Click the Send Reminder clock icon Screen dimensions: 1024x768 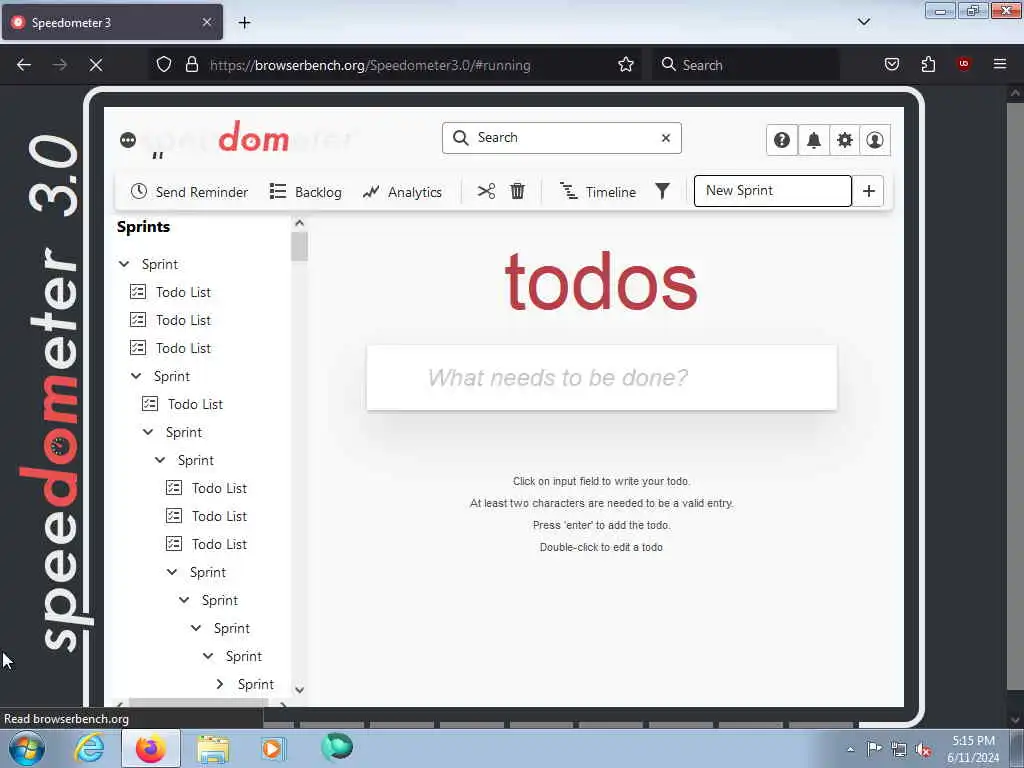138,191
